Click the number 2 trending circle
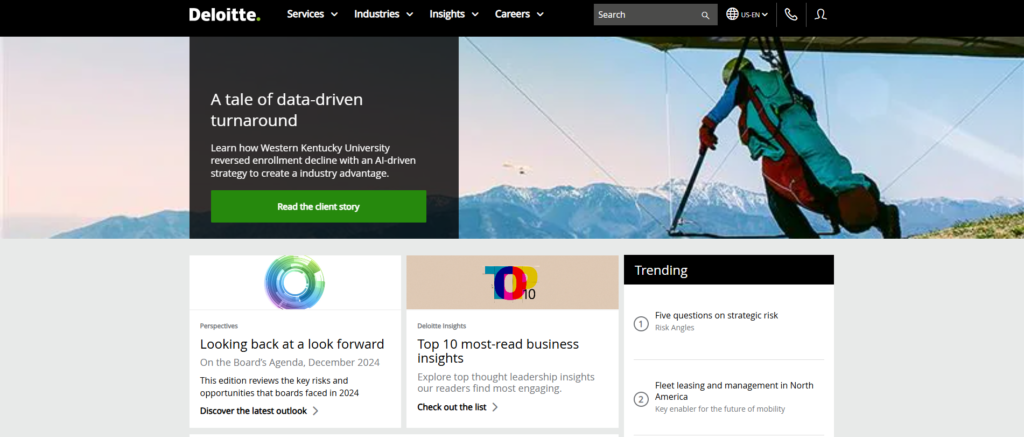1024x437 pixels. (x=641, y=399)
